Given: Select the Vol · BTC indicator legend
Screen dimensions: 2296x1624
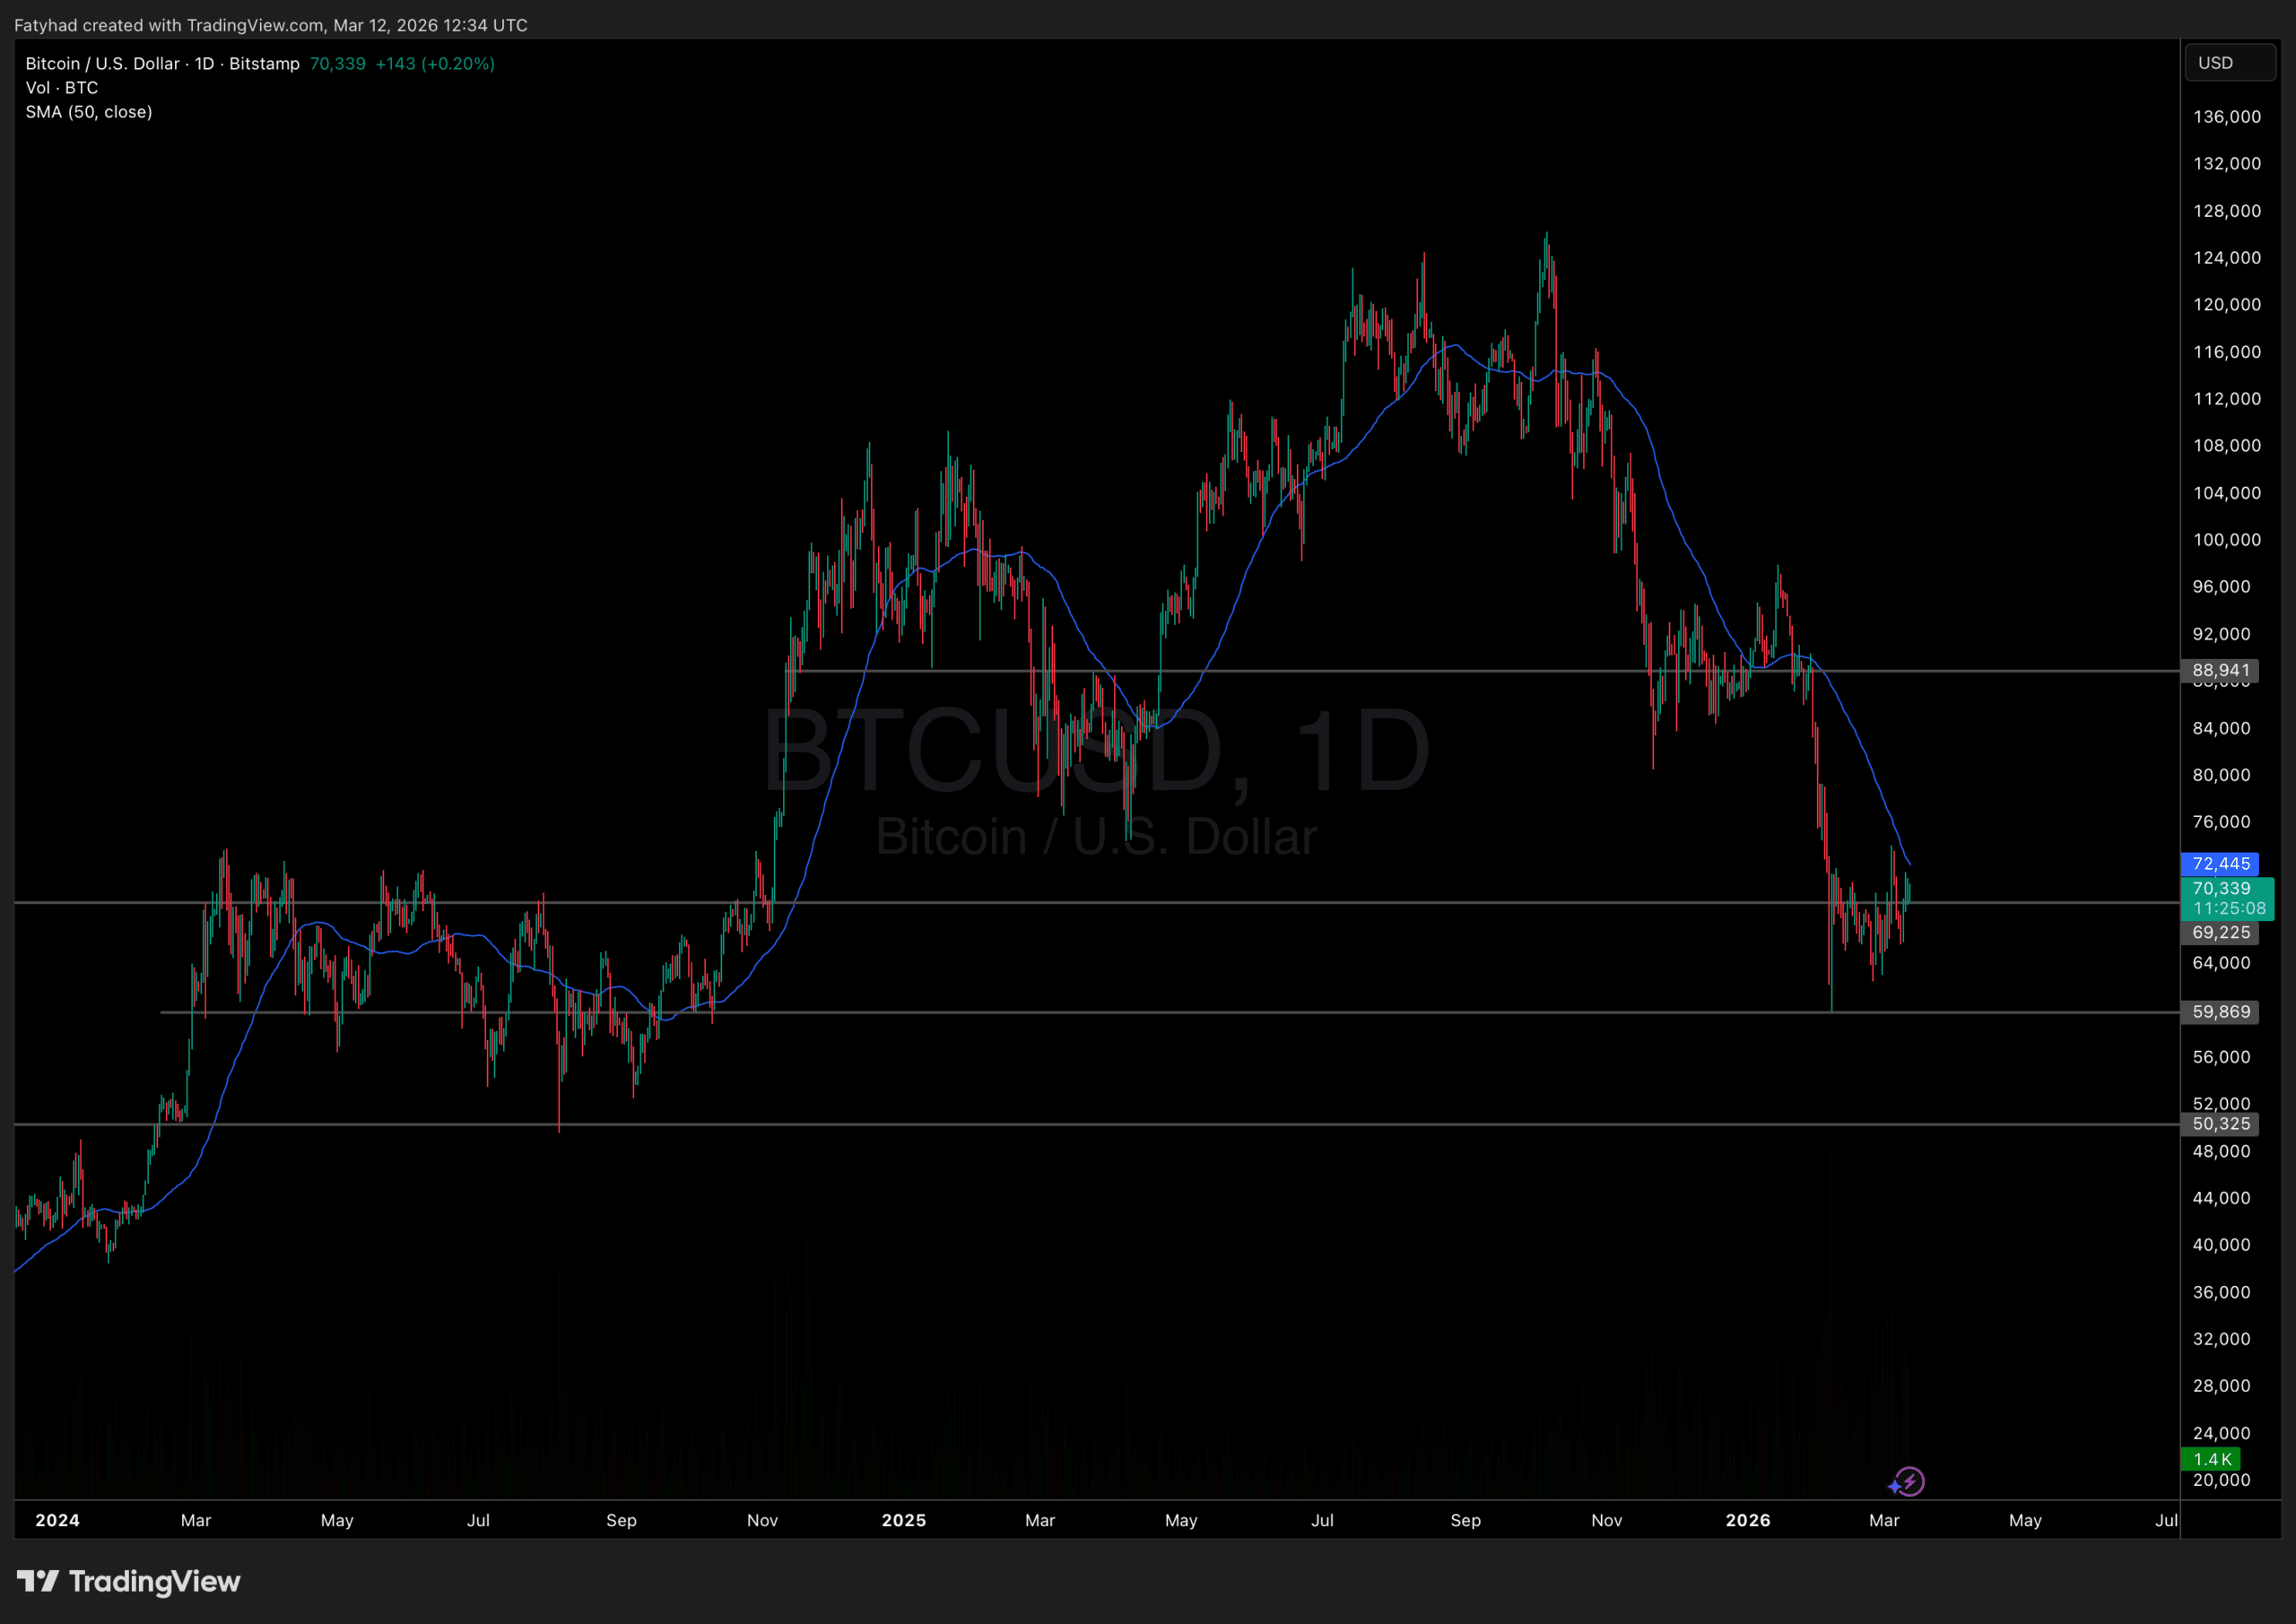Looking at the screenshot, I should coord(62,88).
